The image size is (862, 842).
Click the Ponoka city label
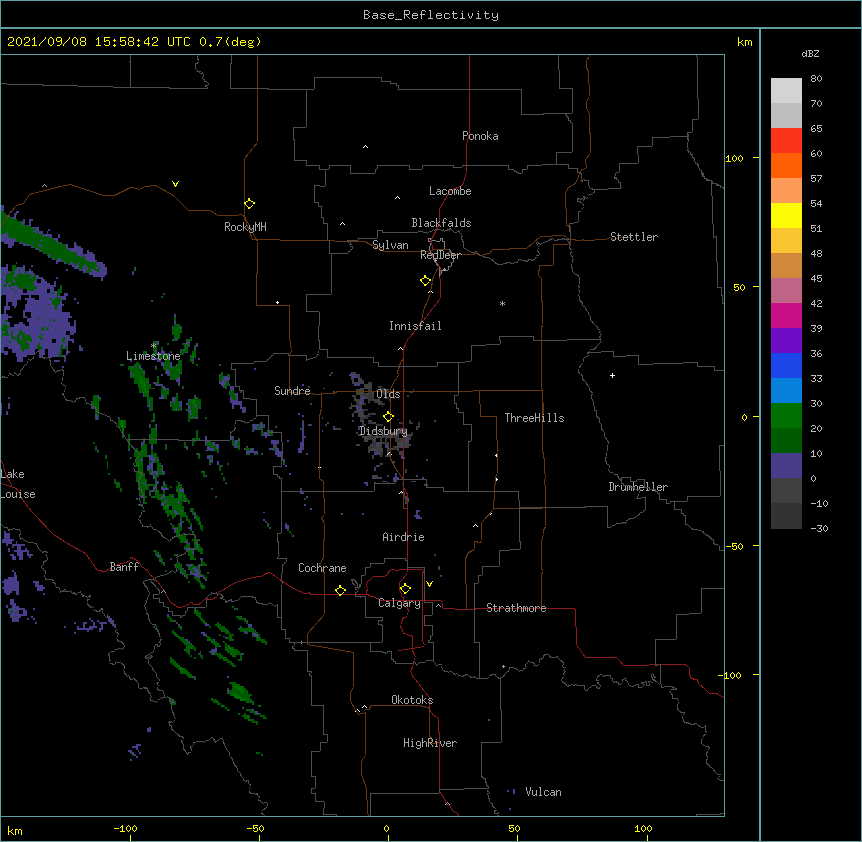click(480, 136)
